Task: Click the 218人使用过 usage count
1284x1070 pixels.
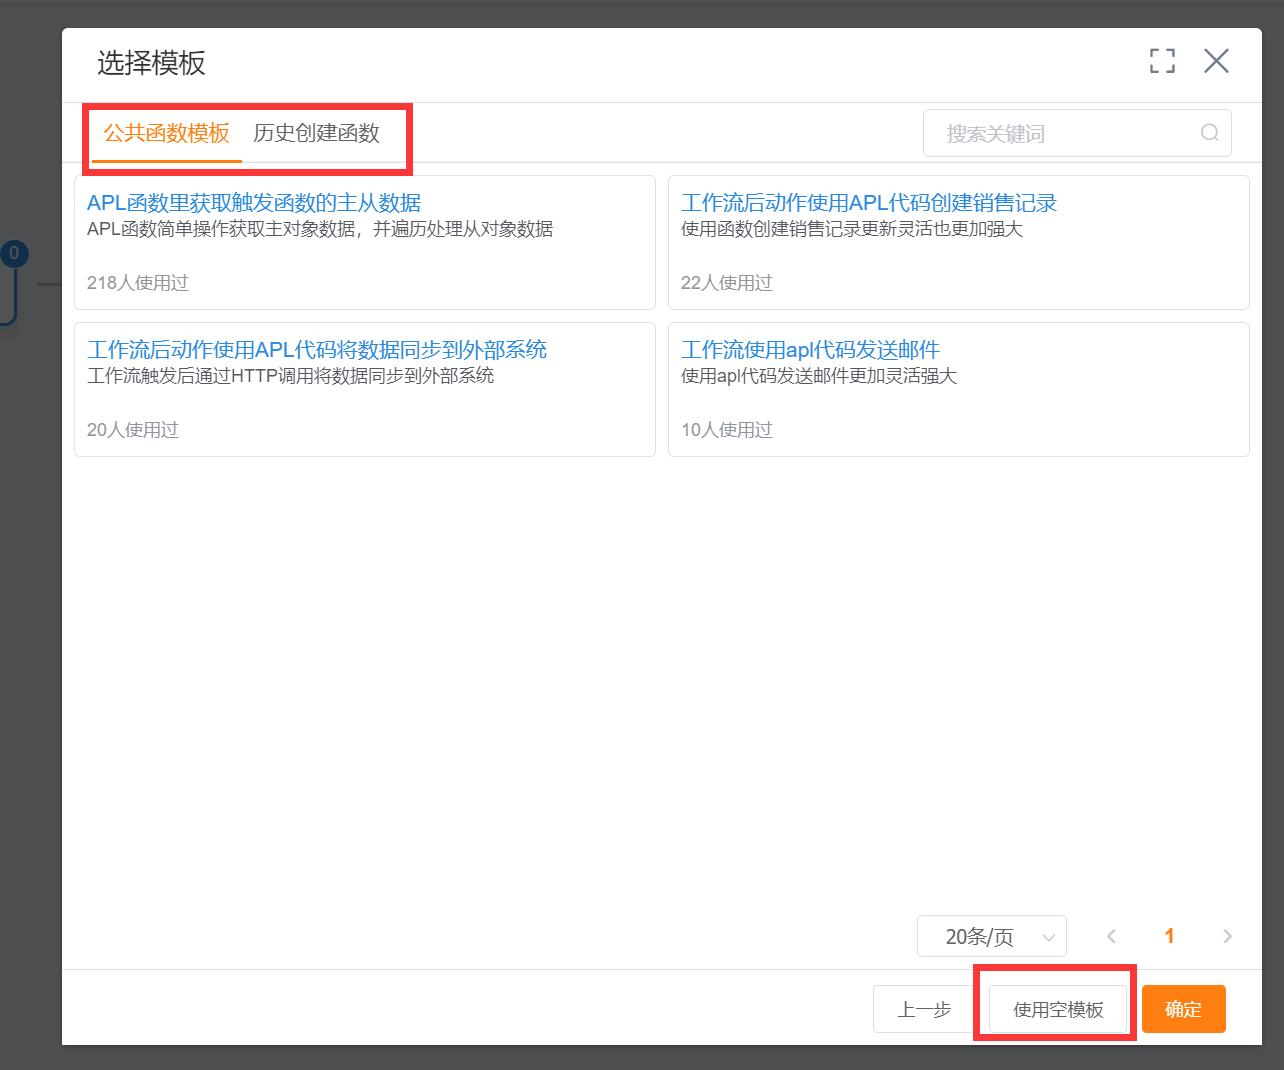Action: click(138, 283)
